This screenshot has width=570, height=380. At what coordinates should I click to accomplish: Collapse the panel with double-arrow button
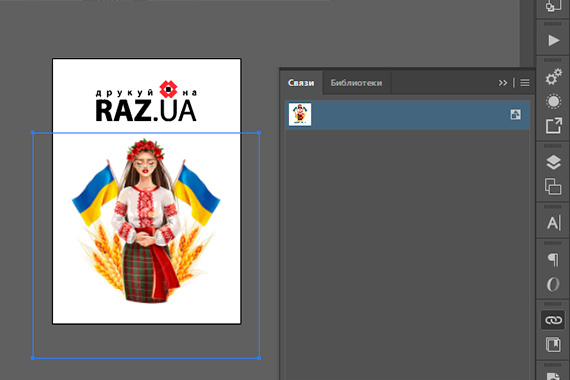[503, 83]
